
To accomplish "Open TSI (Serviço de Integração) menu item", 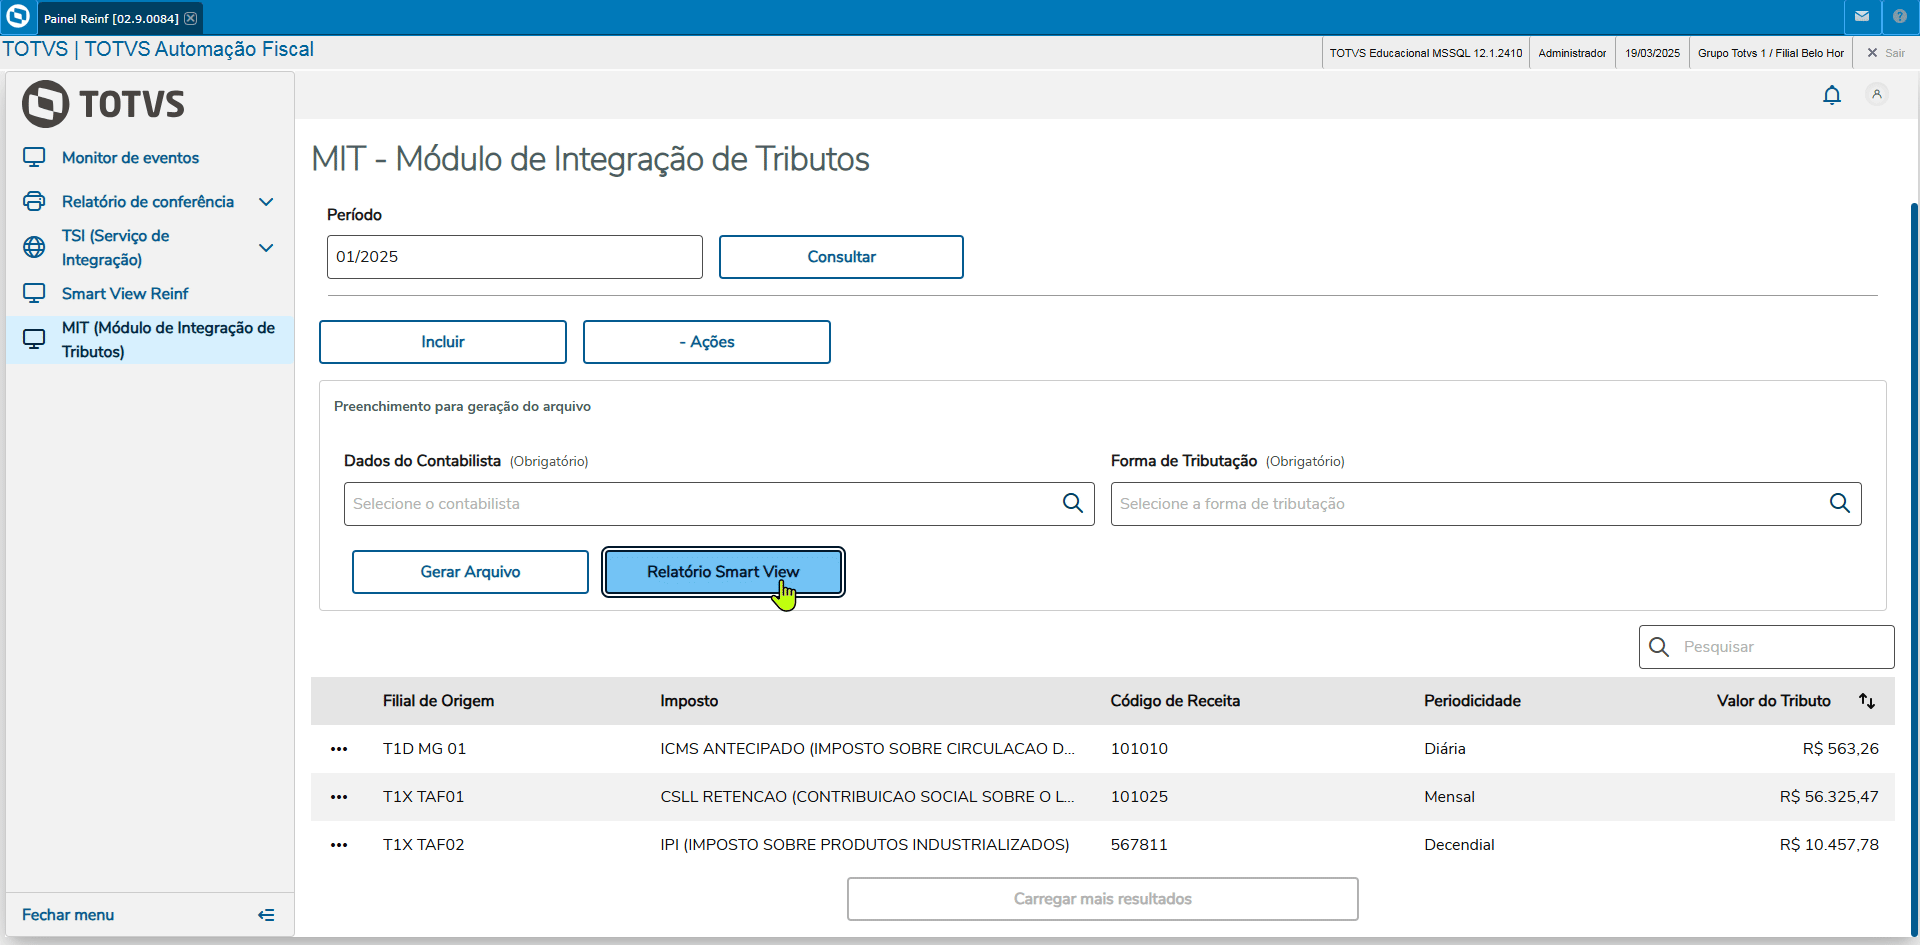I will [x=150, y=247].
